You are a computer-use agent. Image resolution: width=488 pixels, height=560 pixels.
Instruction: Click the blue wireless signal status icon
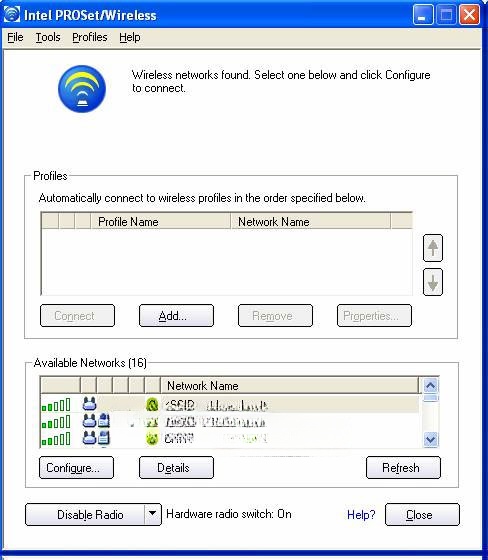point(82,89)
